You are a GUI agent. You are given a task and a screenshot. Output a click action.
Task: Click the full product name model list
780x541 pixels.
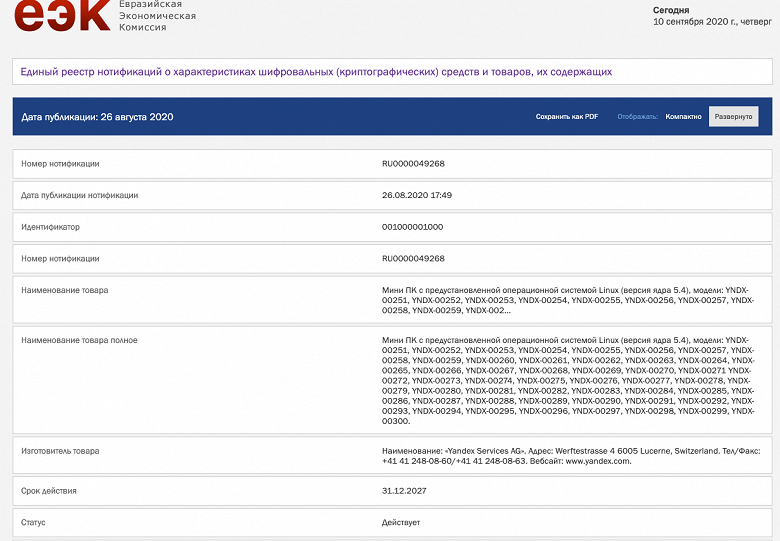567,381
